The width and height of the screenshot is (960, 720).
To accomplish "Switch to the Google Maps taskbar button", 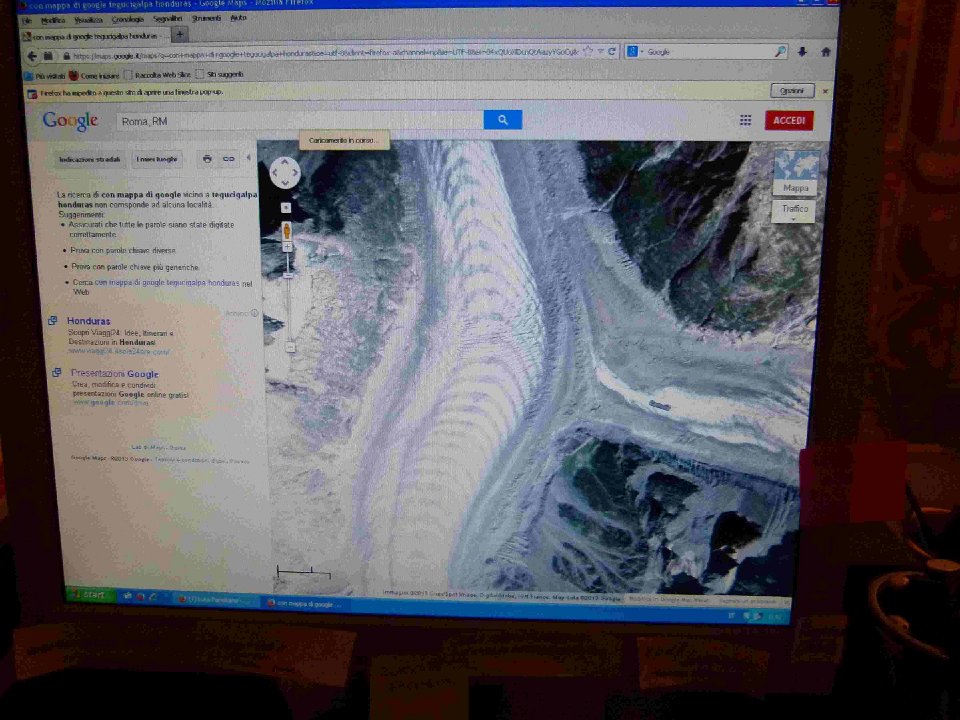I will click(x=305, y=604).
